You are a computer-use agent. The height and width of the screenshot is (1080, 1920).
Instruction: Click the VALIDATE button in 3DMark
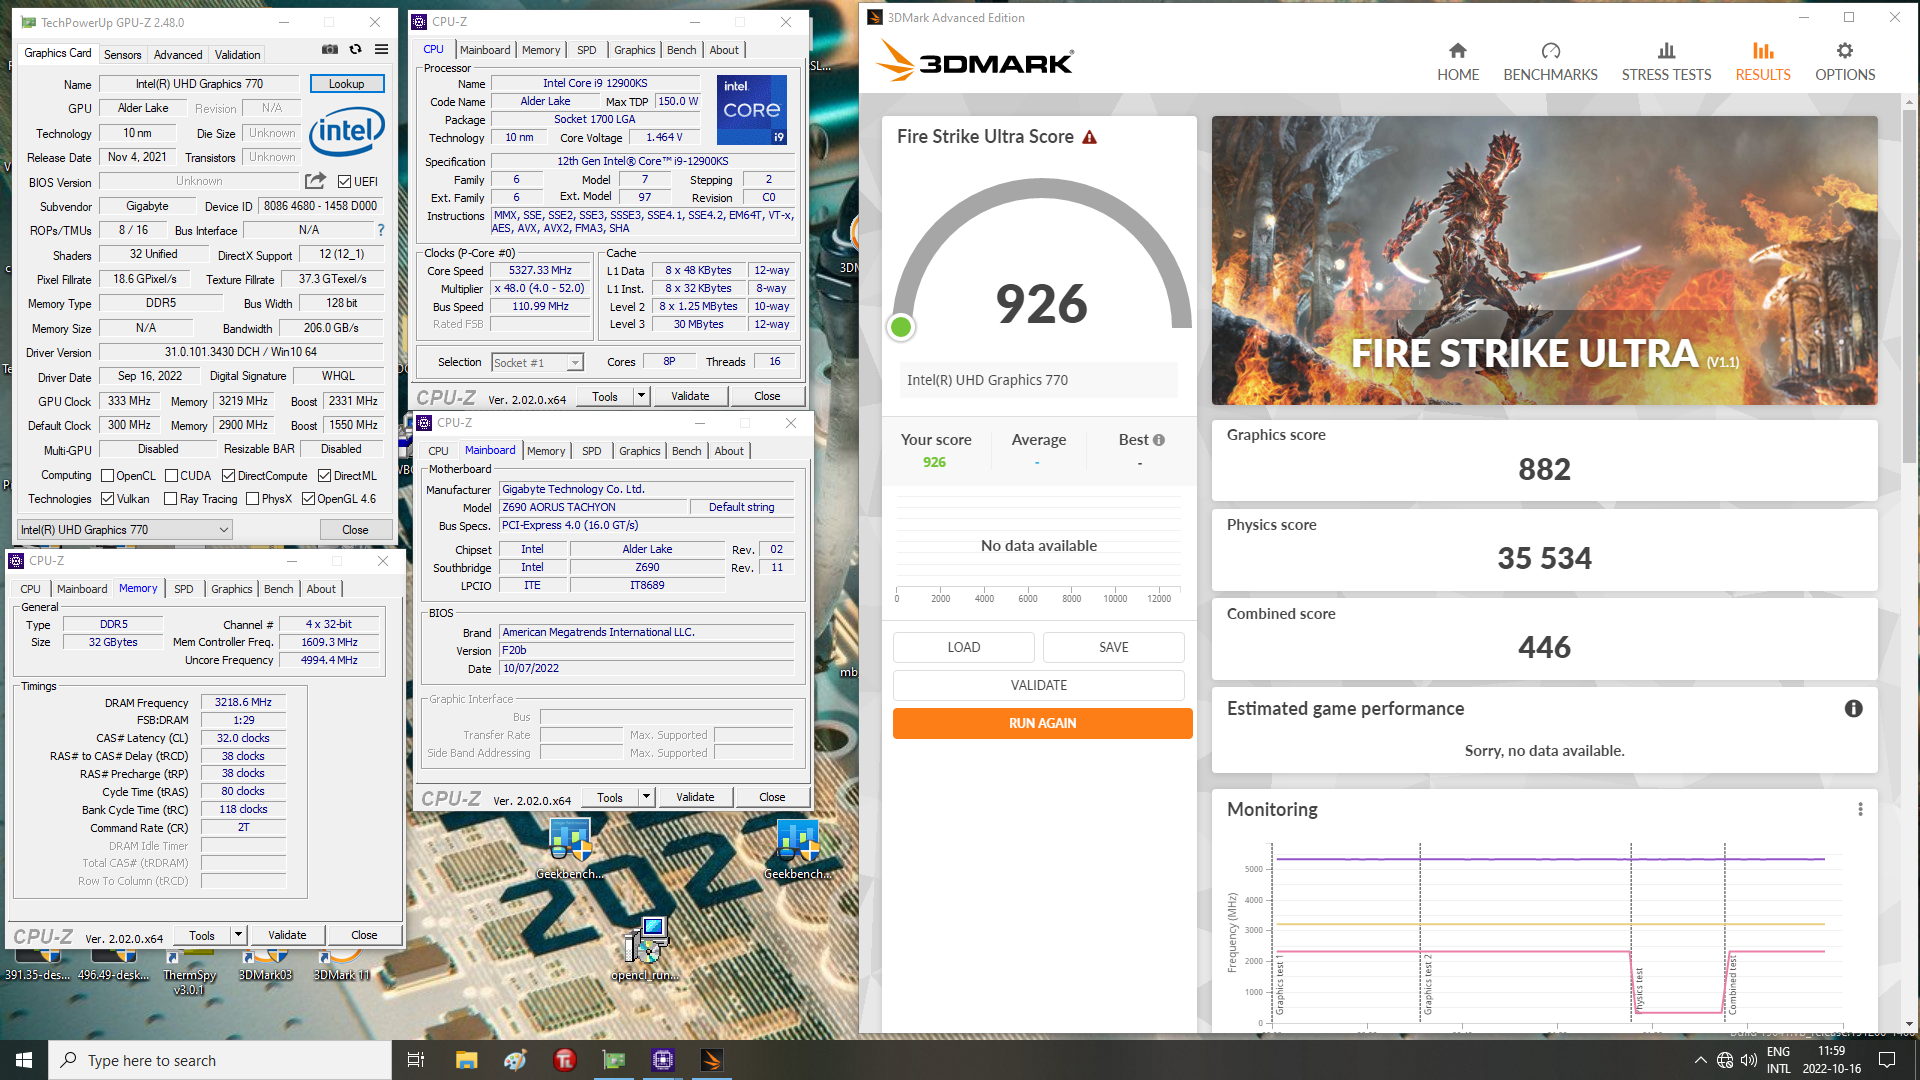(1038, 685)
